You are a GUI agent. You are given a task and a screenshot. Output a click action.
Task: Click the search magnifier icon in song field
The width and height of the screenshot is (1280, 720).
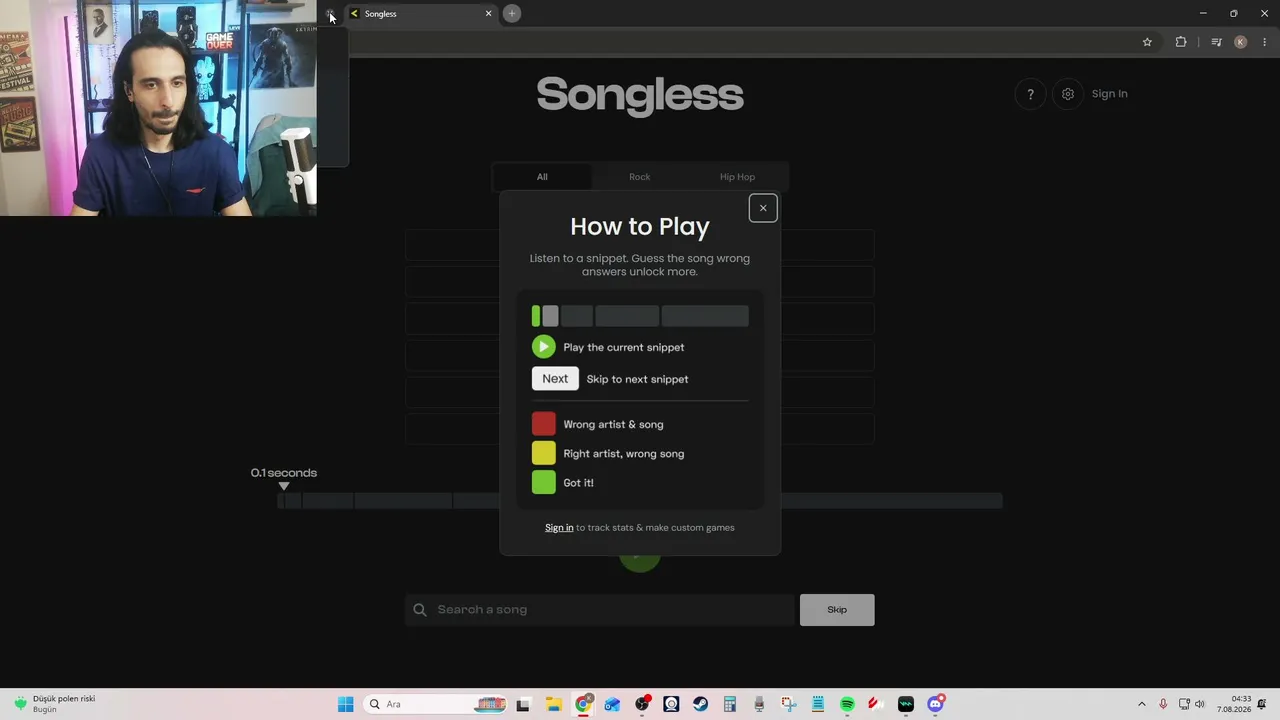tap(420, 610)
